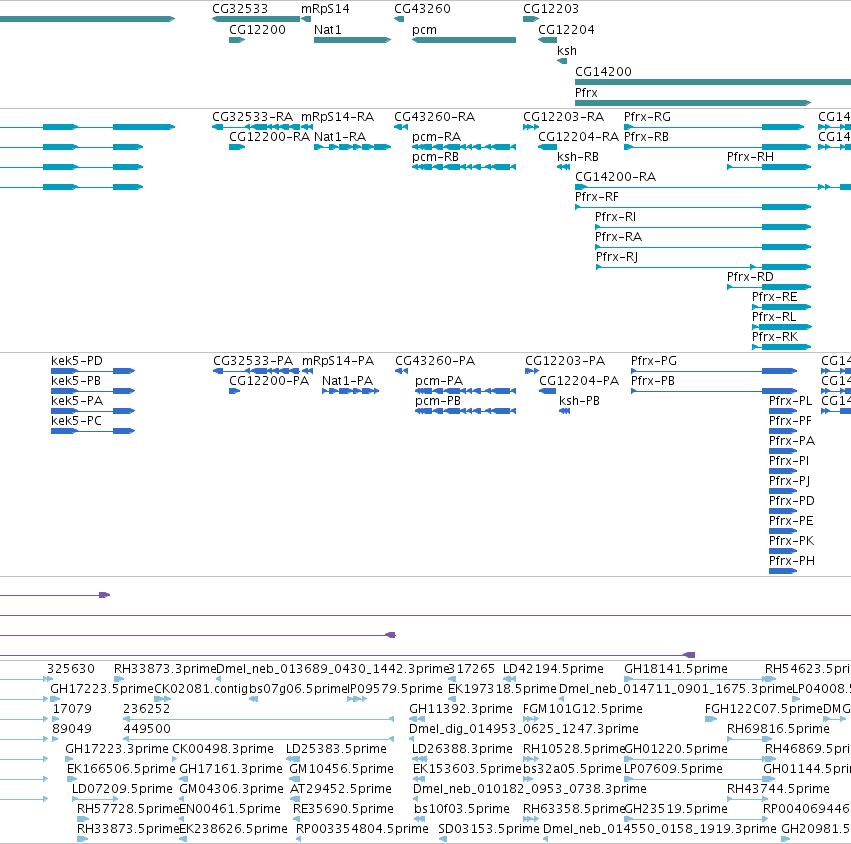Image resolution: width=851 pixels, height=844 pixels.
Task: Click the ksh-PB protein label
Action: tap(579, 401)
